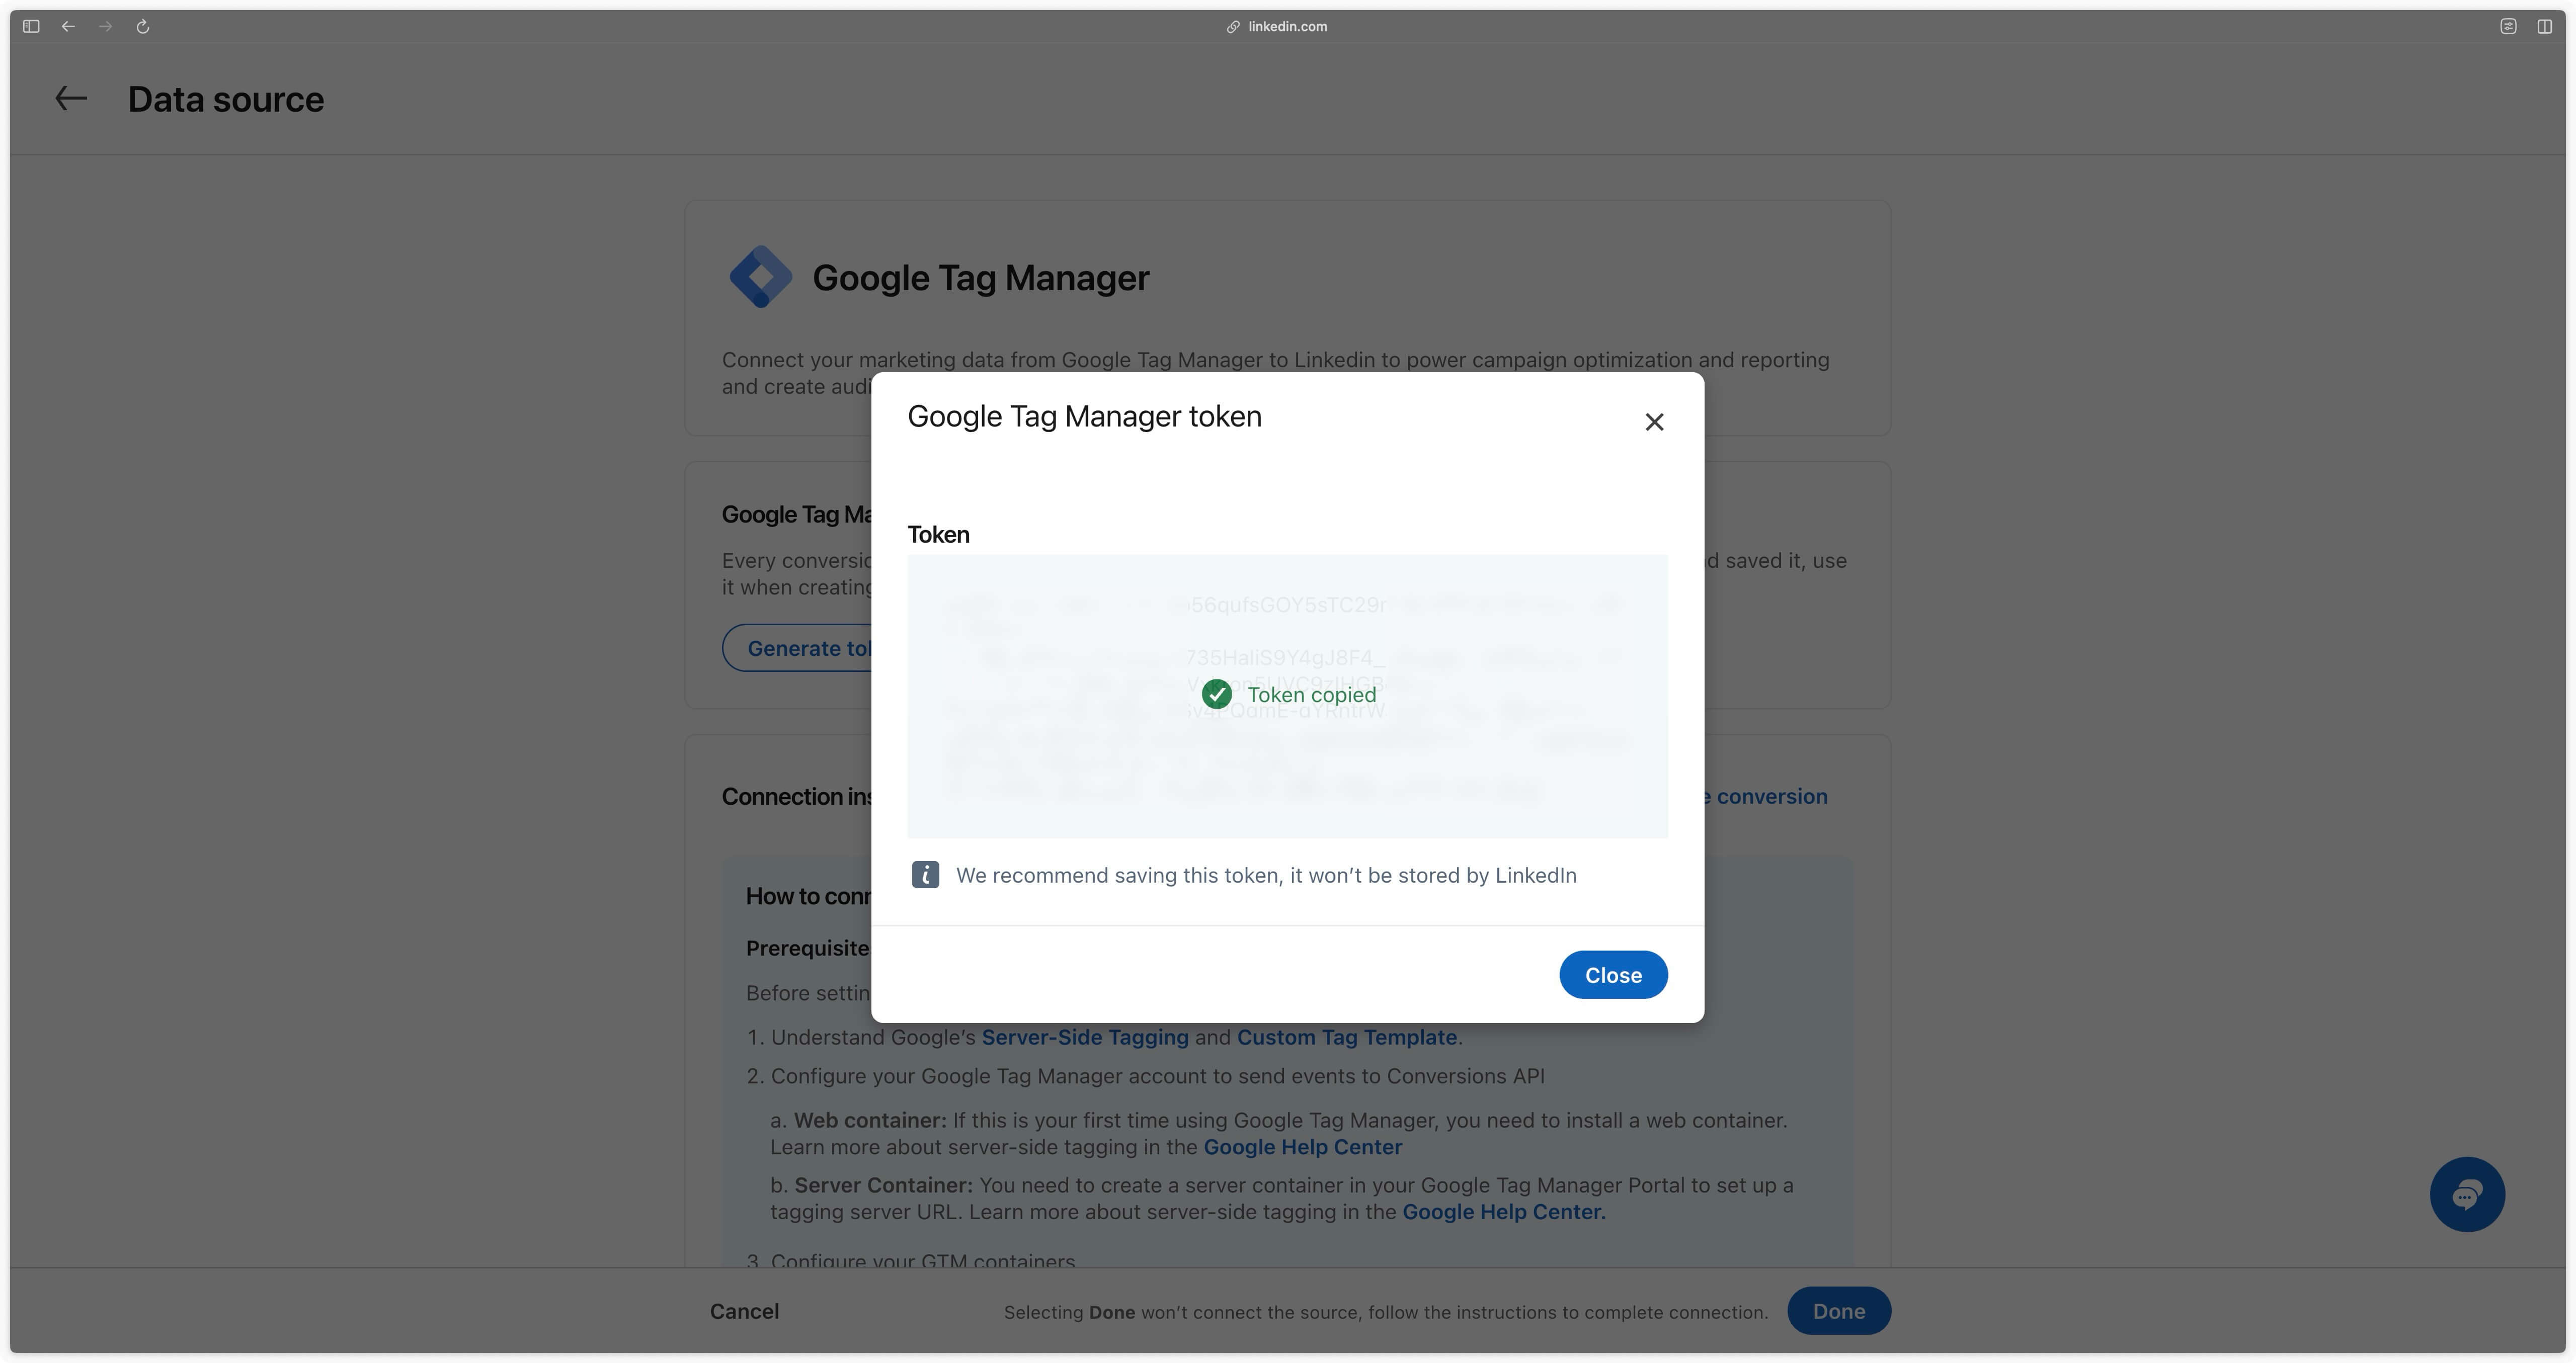Click the browser forward arrow
This screenshot has width=2576, height=1363.
coord(105,27)
